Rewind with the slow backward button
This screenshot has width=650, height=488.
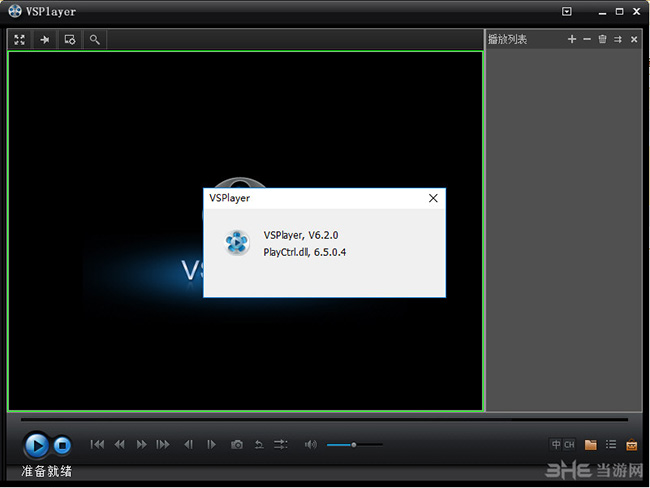[x=119, y=444]
